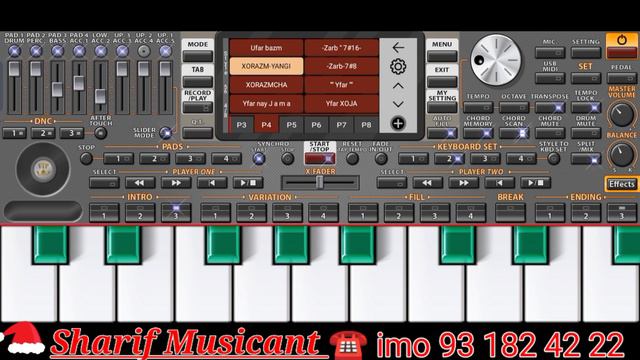Select style Ufar bazm
Image resolution: width=640 pixels, height=360 pixels.
coord(266,48)
